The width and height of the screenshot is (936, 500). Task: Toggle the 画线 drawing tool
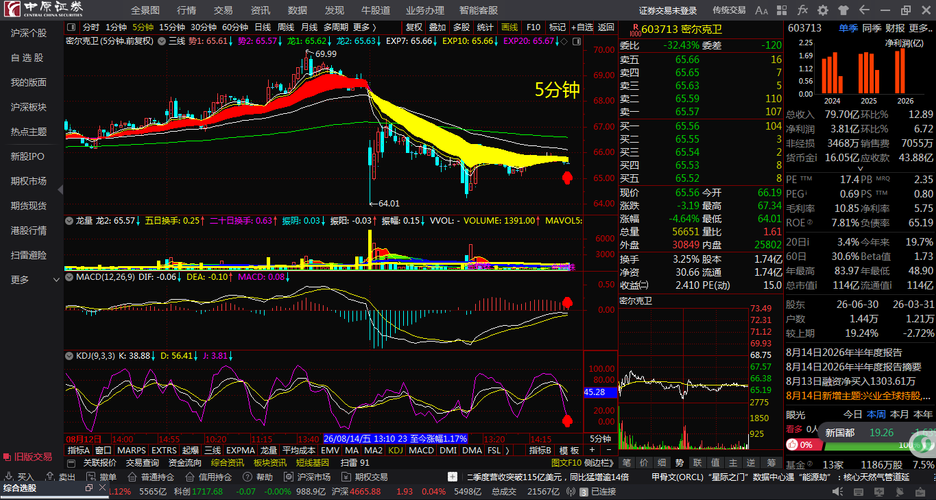click(509, 27)
